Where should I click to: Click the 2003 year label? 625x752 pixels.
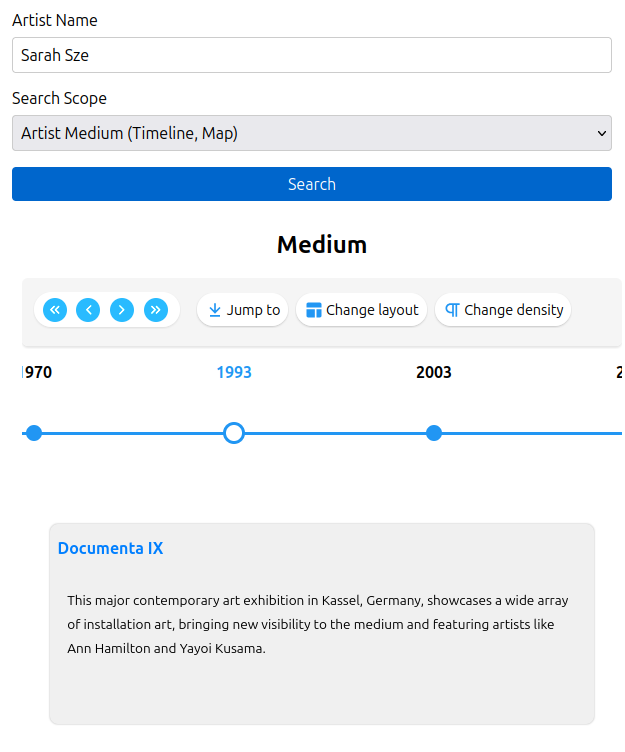434,373
